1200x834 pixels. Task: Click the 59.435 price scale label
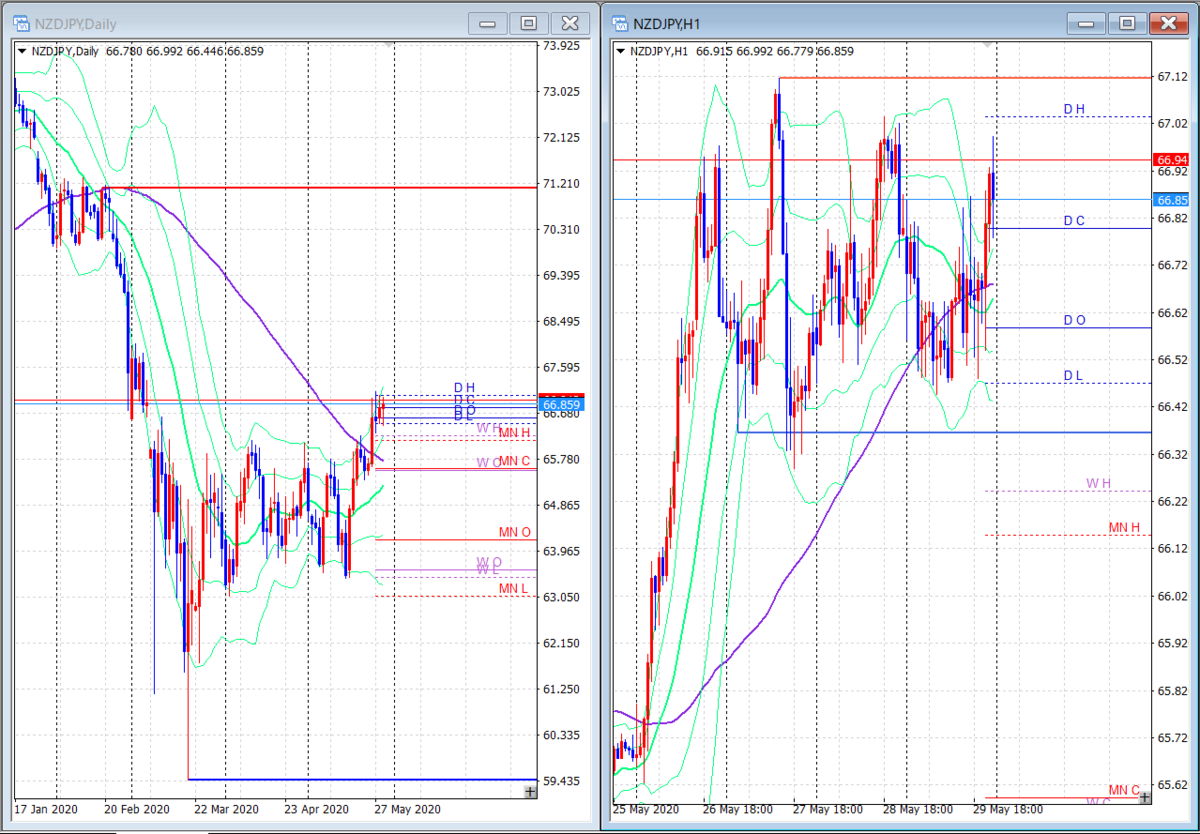[x=561, y=781]
